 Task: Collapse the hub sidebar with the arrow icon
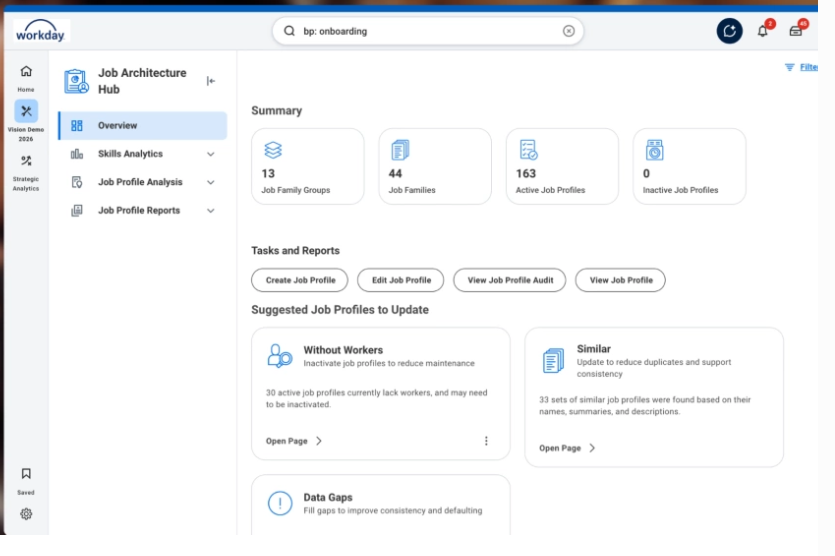click(x=211, y=81)
